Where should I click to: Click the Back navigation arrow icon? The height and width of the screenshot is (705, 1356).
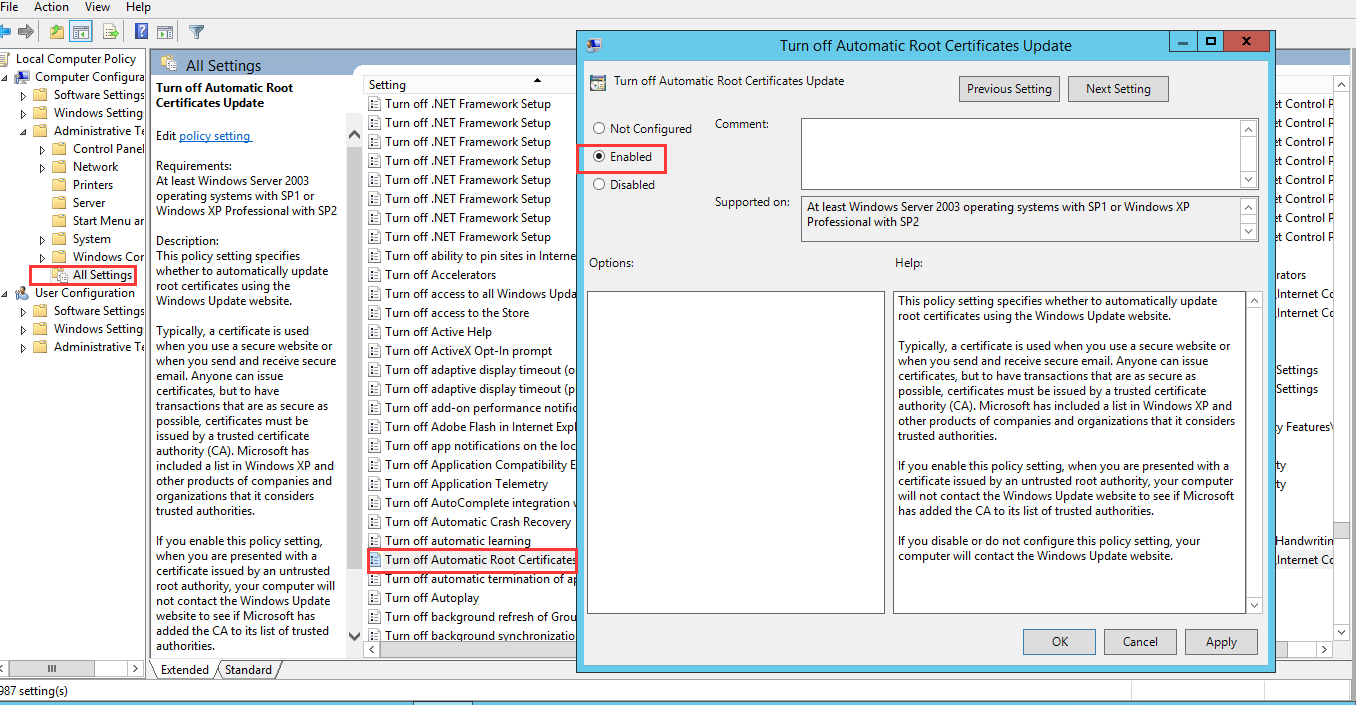tap(6, 31)
